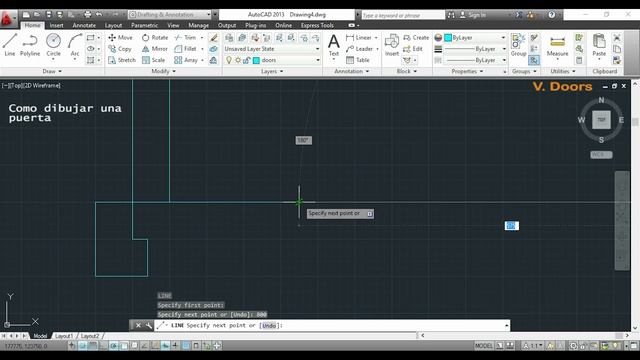Open the object color ByLayer dropdown
640x360 pixels.
pos(475,38)
